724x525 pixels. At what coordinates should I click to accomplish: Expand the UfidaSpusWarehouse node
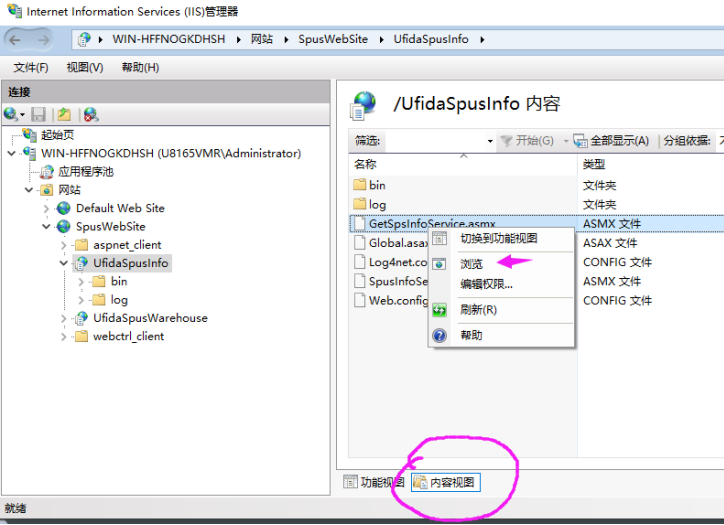pyautogui.click(x=64, y=318)
